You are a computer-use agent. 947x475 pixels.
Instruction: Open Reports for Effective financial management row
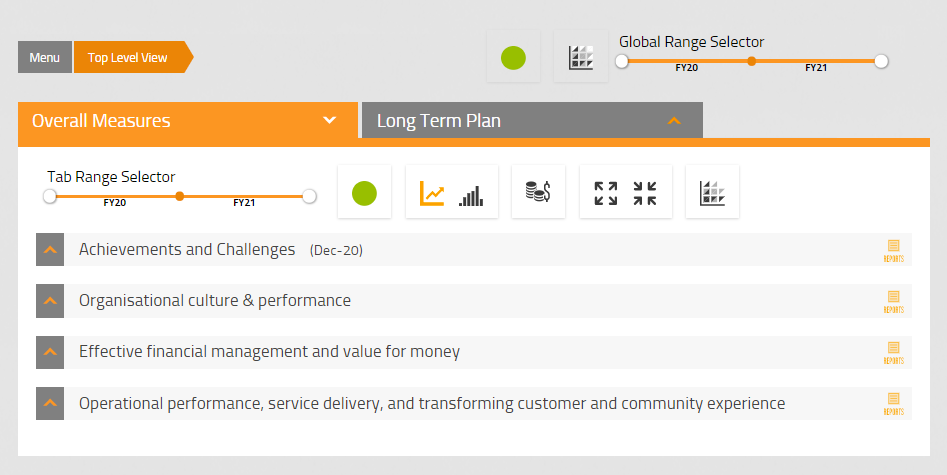click(893, 352)
